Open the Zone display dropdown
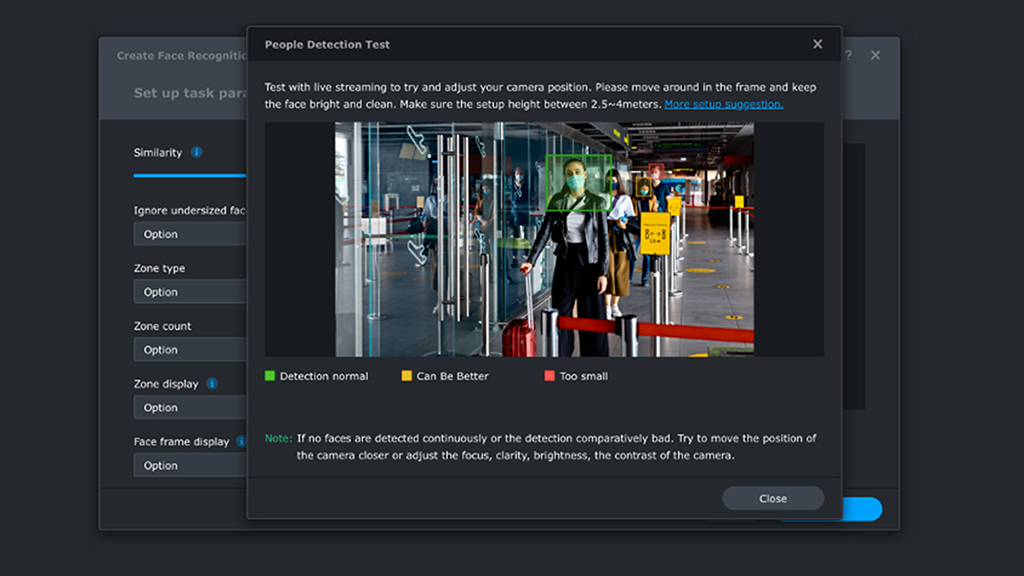The image size is (1024, 576). [x=190, y=408]
